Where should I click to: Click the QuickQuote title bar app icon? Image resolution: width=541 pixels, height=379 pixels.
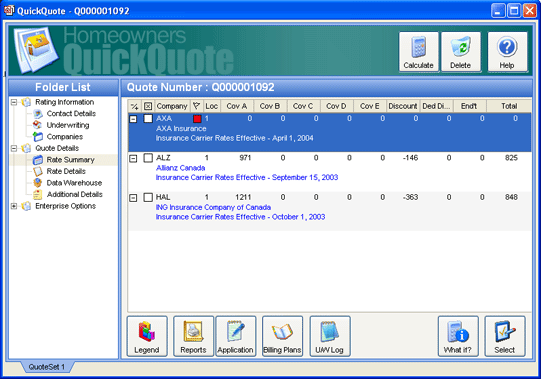(x=9, y=10)
